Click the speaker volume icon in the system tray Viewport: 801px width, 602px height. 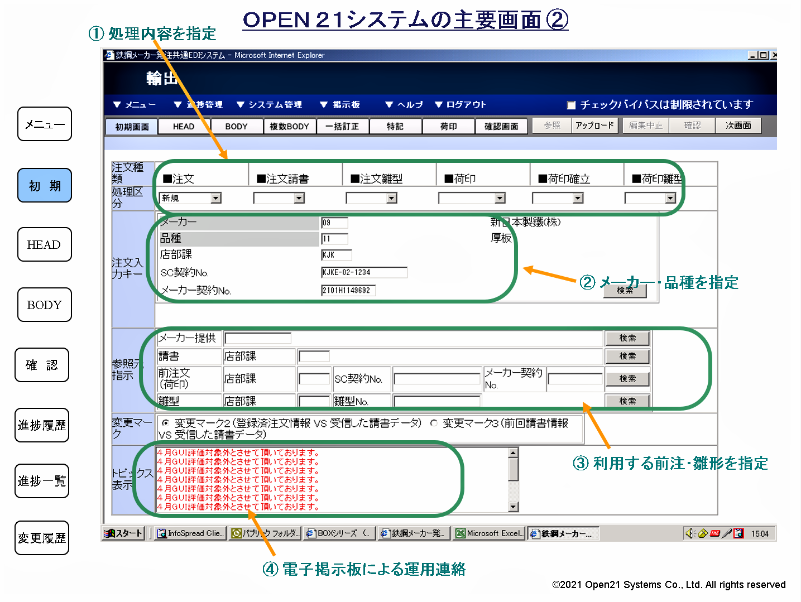(690, 534)
